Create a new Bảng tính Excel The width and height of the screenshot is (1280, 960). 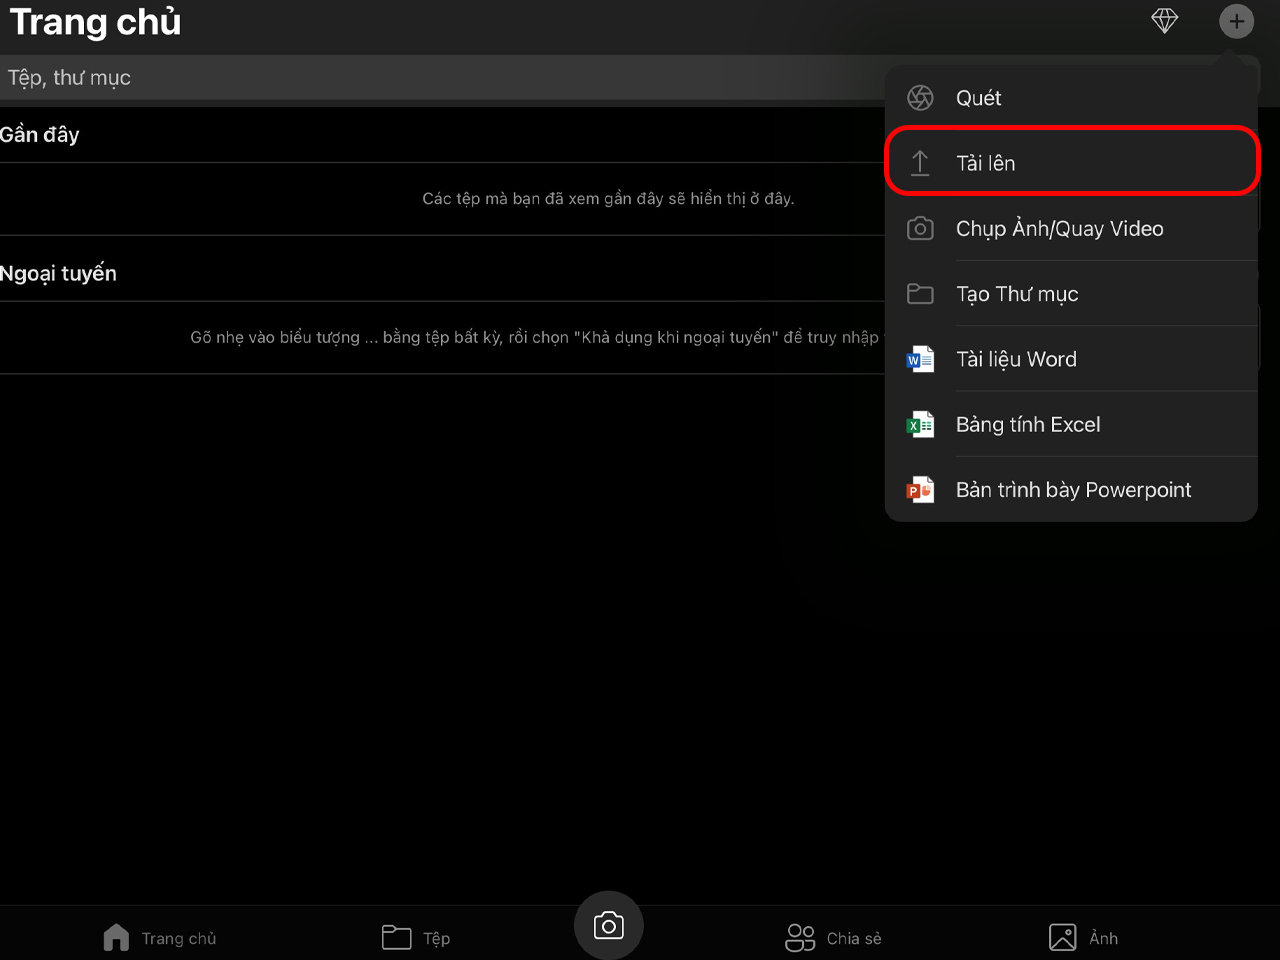click(1071, 425)
